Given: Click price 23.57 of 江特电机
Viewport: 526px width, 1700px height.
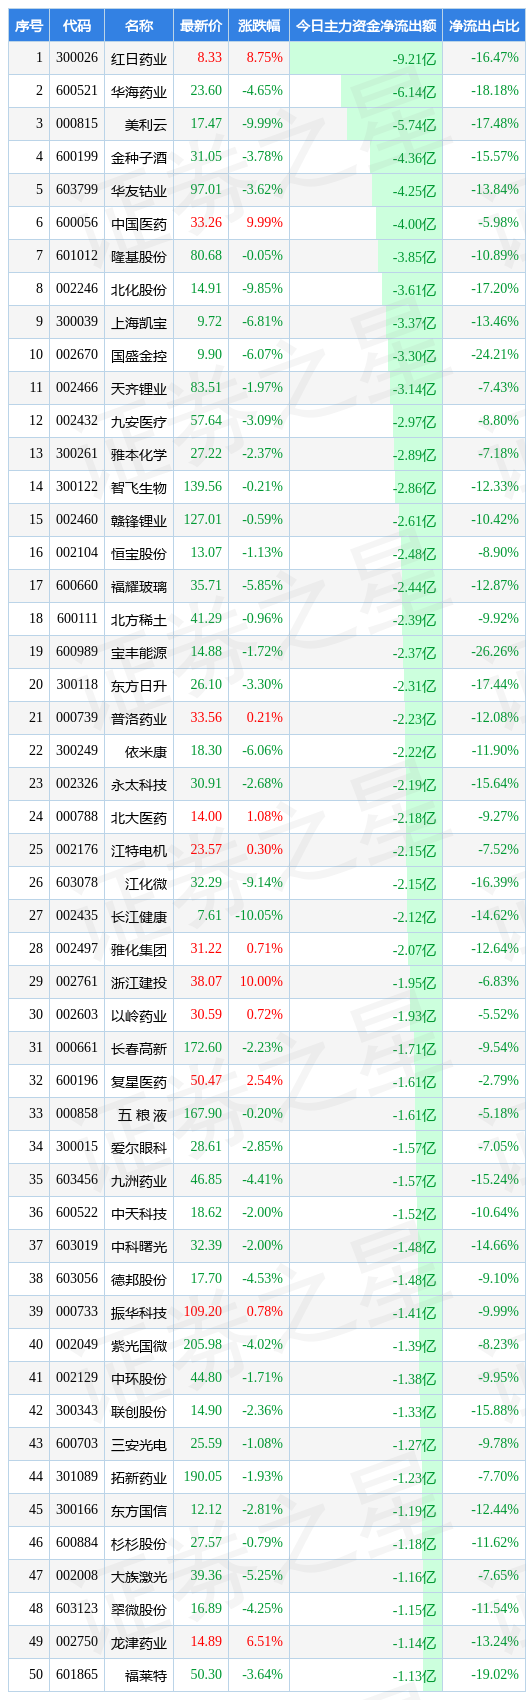Looking at the screenshot, I should pos(206,850).
